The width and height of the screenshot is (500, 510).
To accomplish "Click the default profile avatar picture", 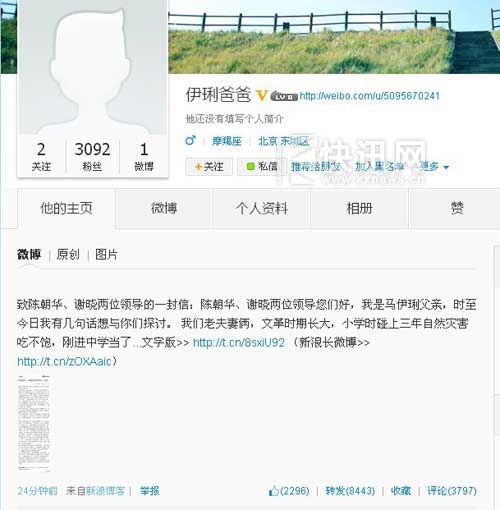I will coord(93,68).
